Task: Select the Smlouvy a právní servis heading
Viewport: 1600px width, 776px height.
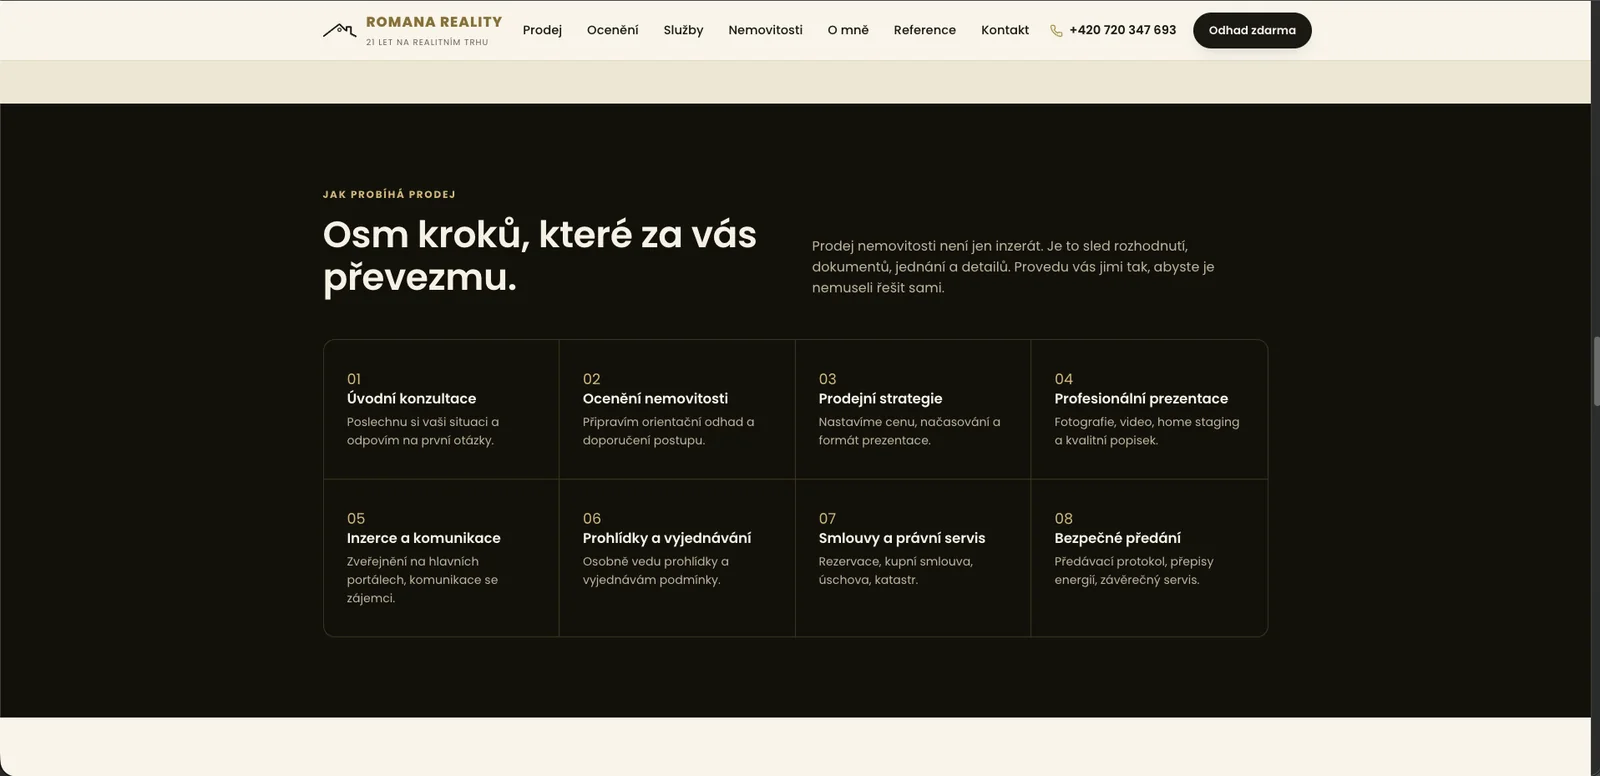Action: point(901,538)
